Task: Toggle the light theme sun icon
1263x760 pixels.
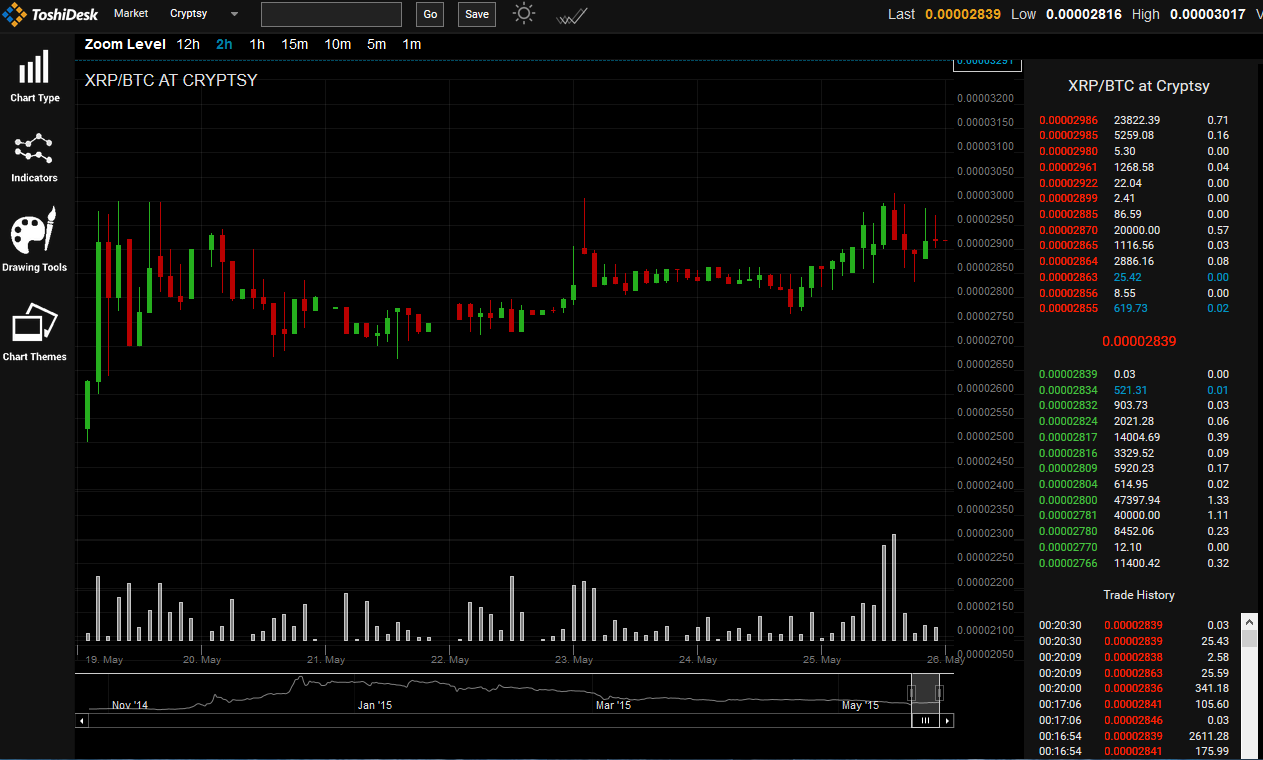Action: tap(524, 14)
